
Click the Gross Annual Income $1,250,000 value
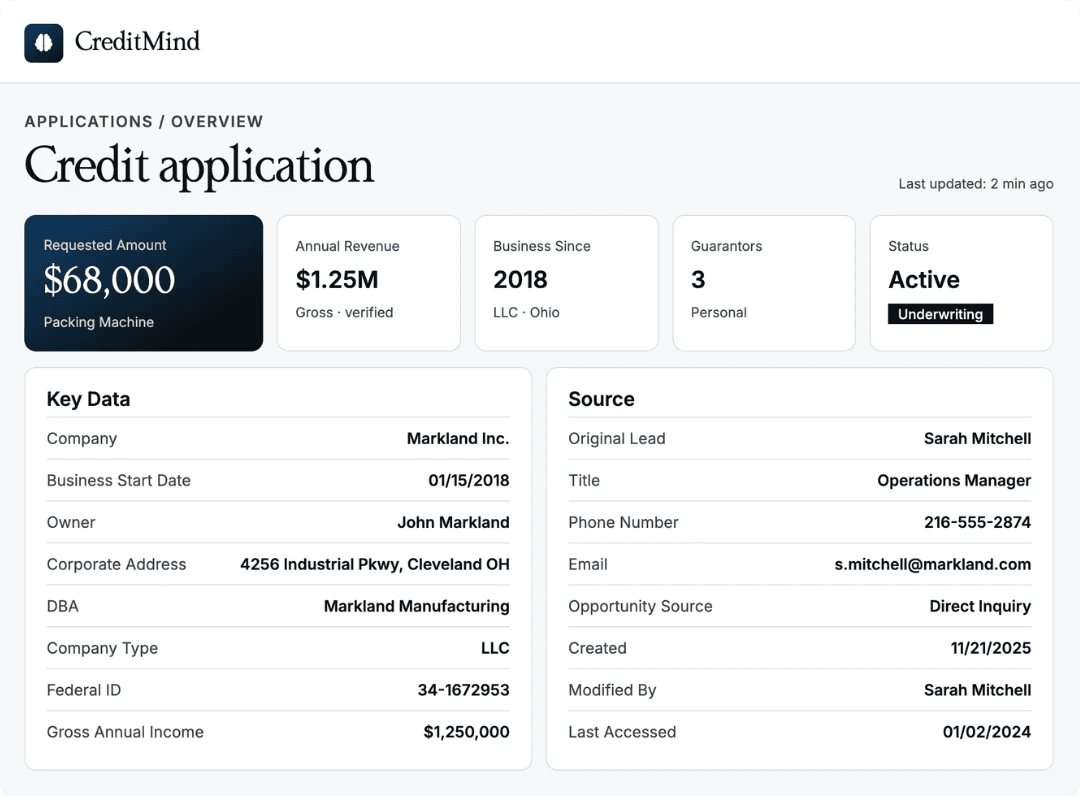[466, 732]
